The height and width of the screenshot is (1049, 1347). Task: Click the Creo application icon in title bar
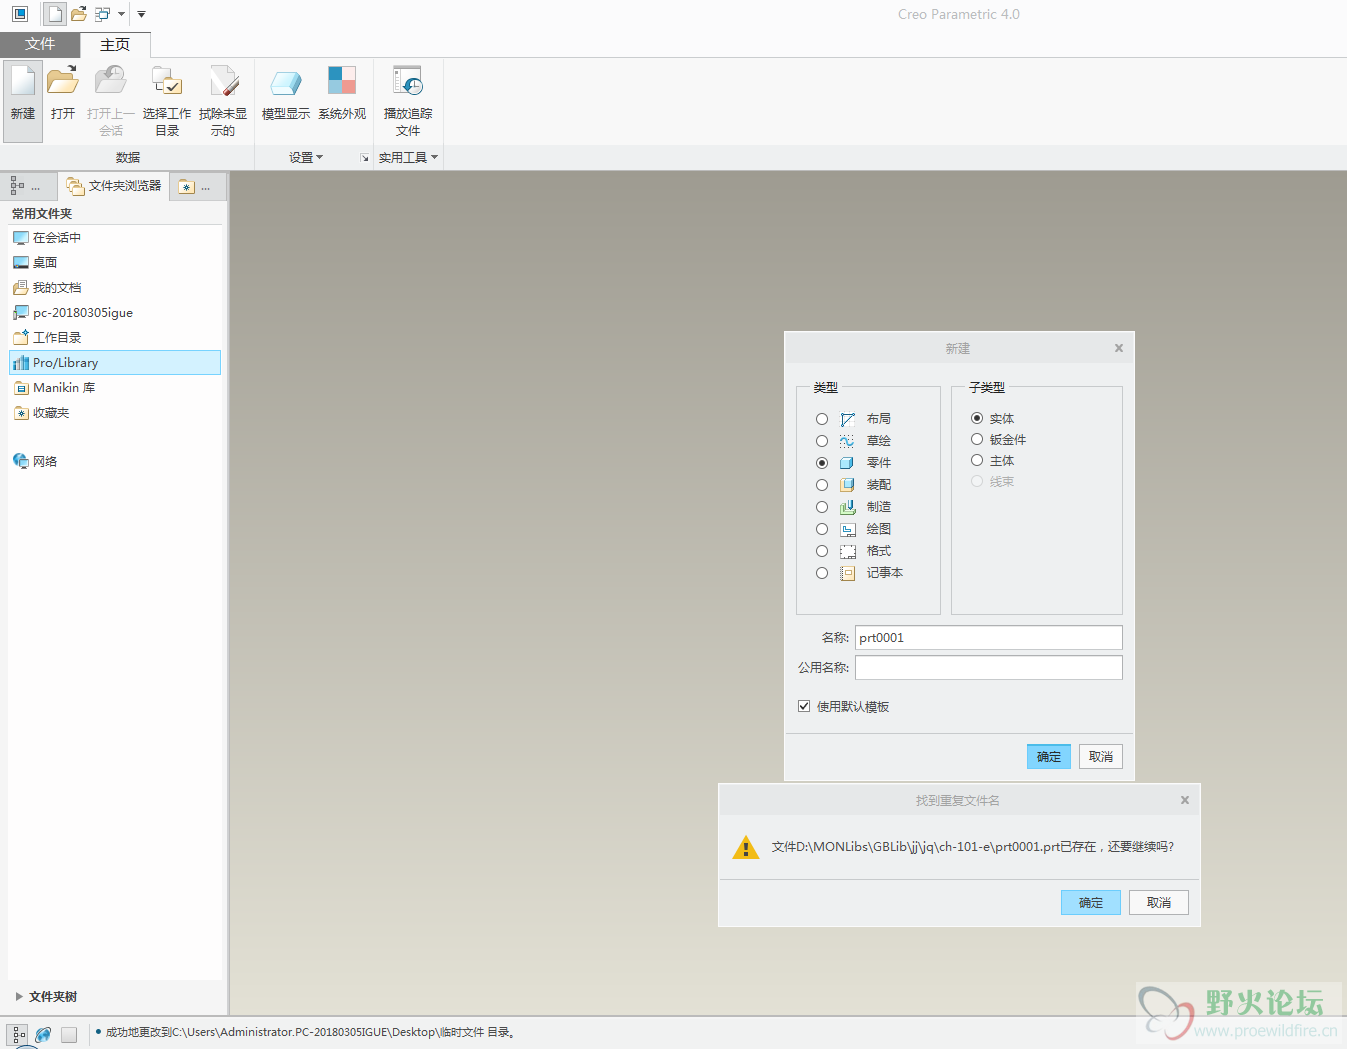(20, 14)
